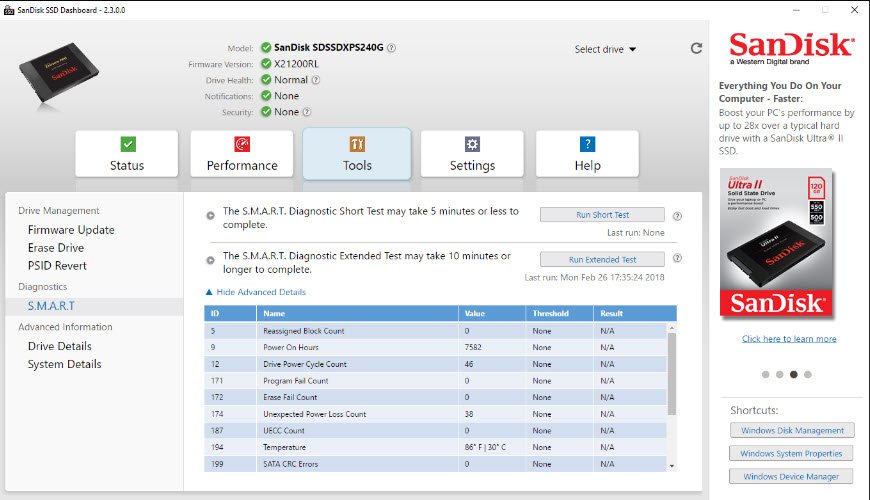The image size is (870, 500).
Task: Select the fourth ad carousel dot
Action: [x=808, y=375]
